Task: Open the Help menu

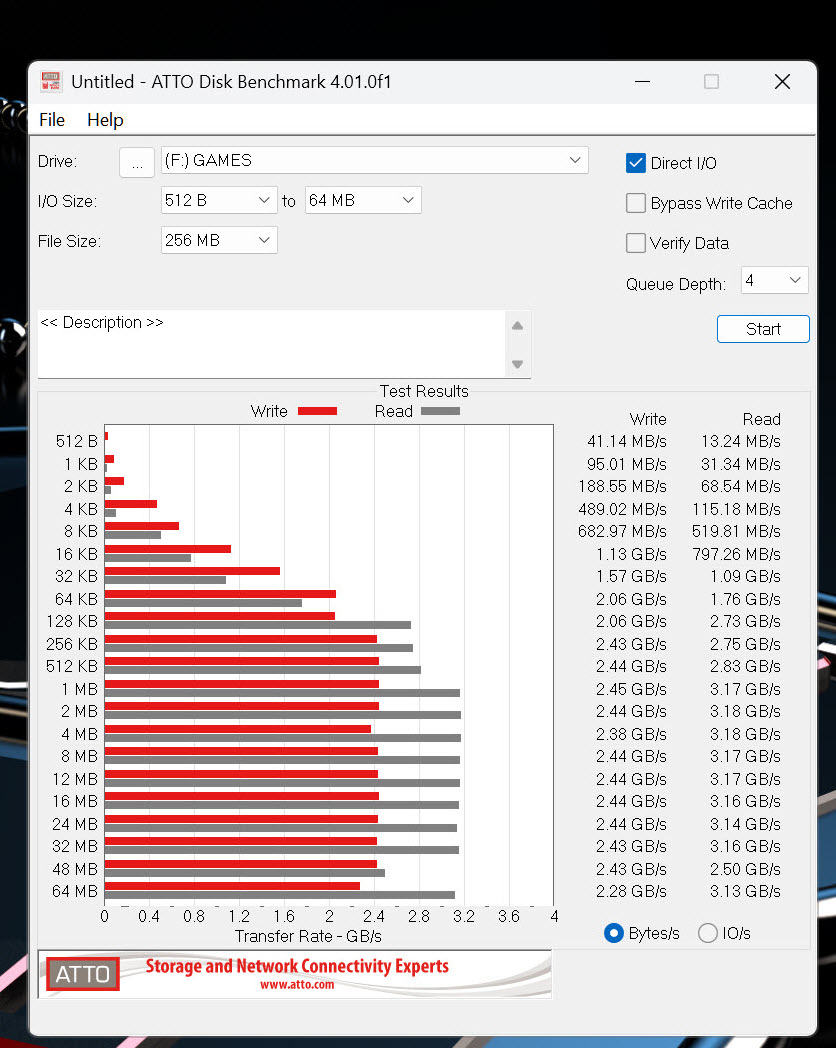Action: tap(105, 120)
